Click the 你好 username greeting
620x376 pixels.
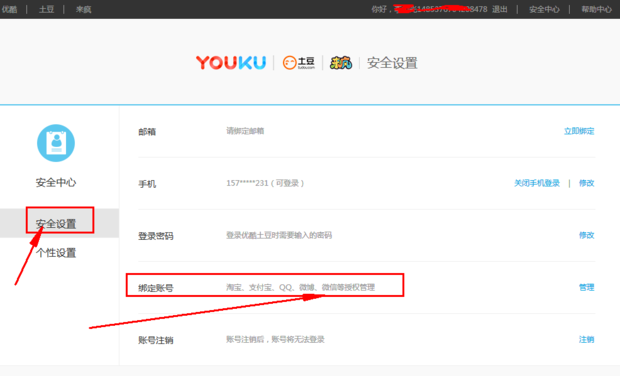(x=429, y=9)
